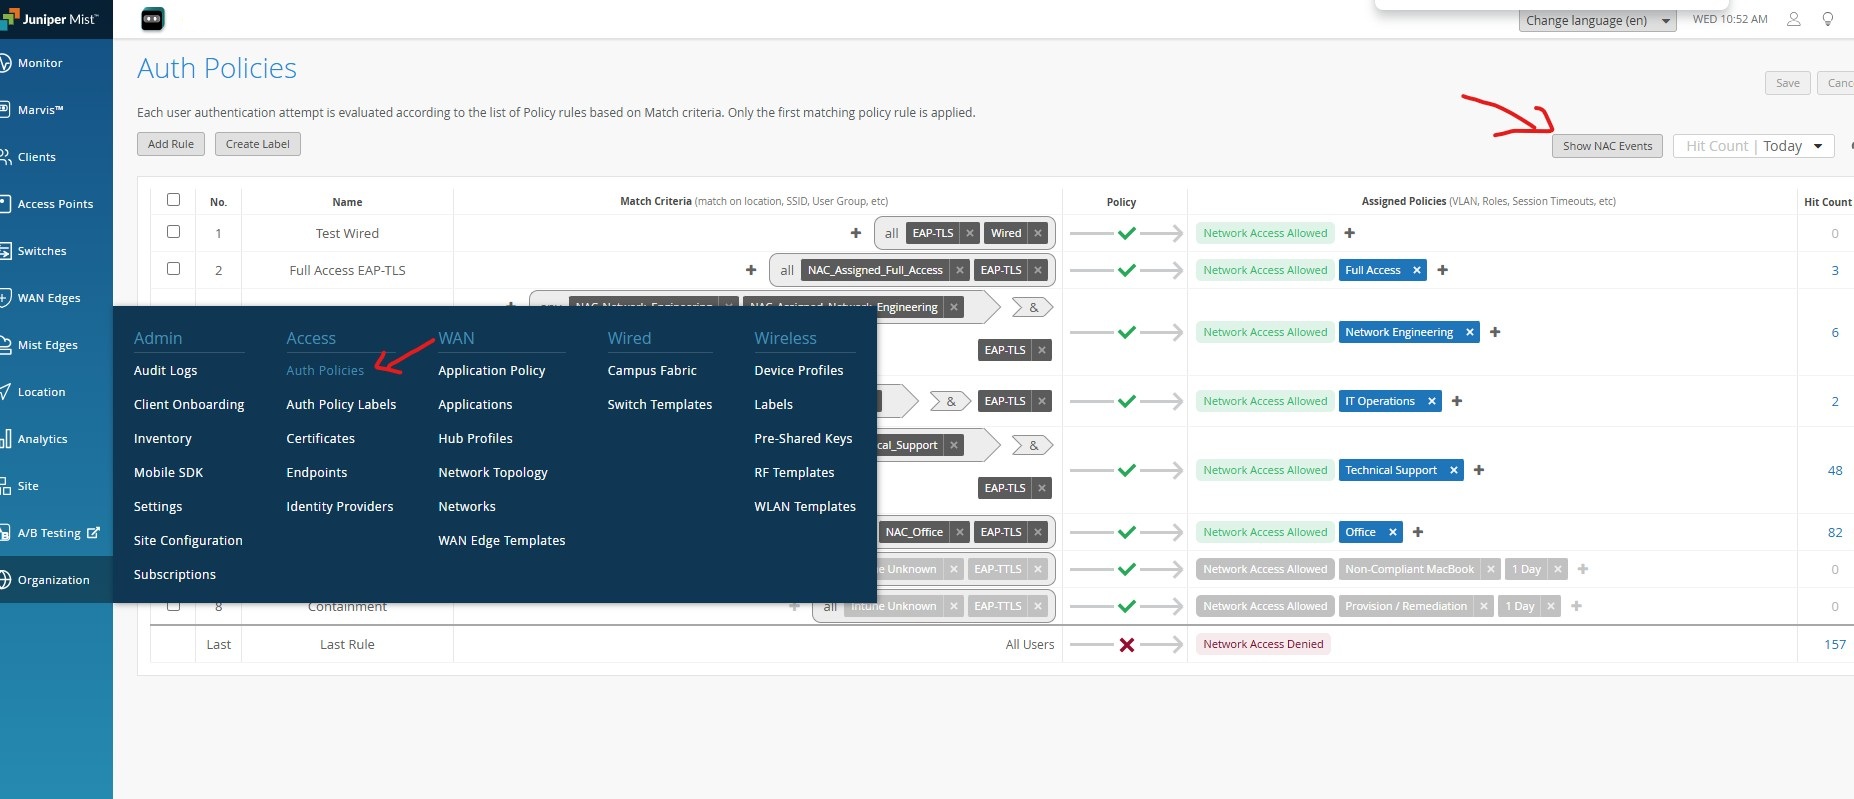Image resolution: width=1854 pixels, height=799 pixels.
Task: Remove the Technical Support assigned policy
Action: 1454,470
